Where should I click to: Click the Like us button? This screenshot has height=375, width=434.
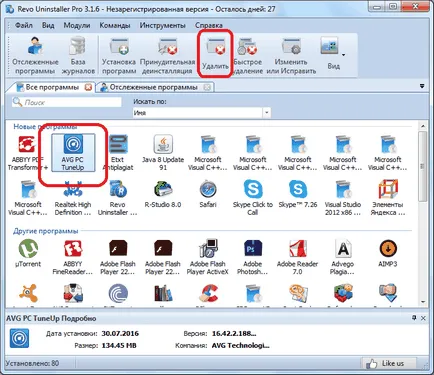point(388,363)
